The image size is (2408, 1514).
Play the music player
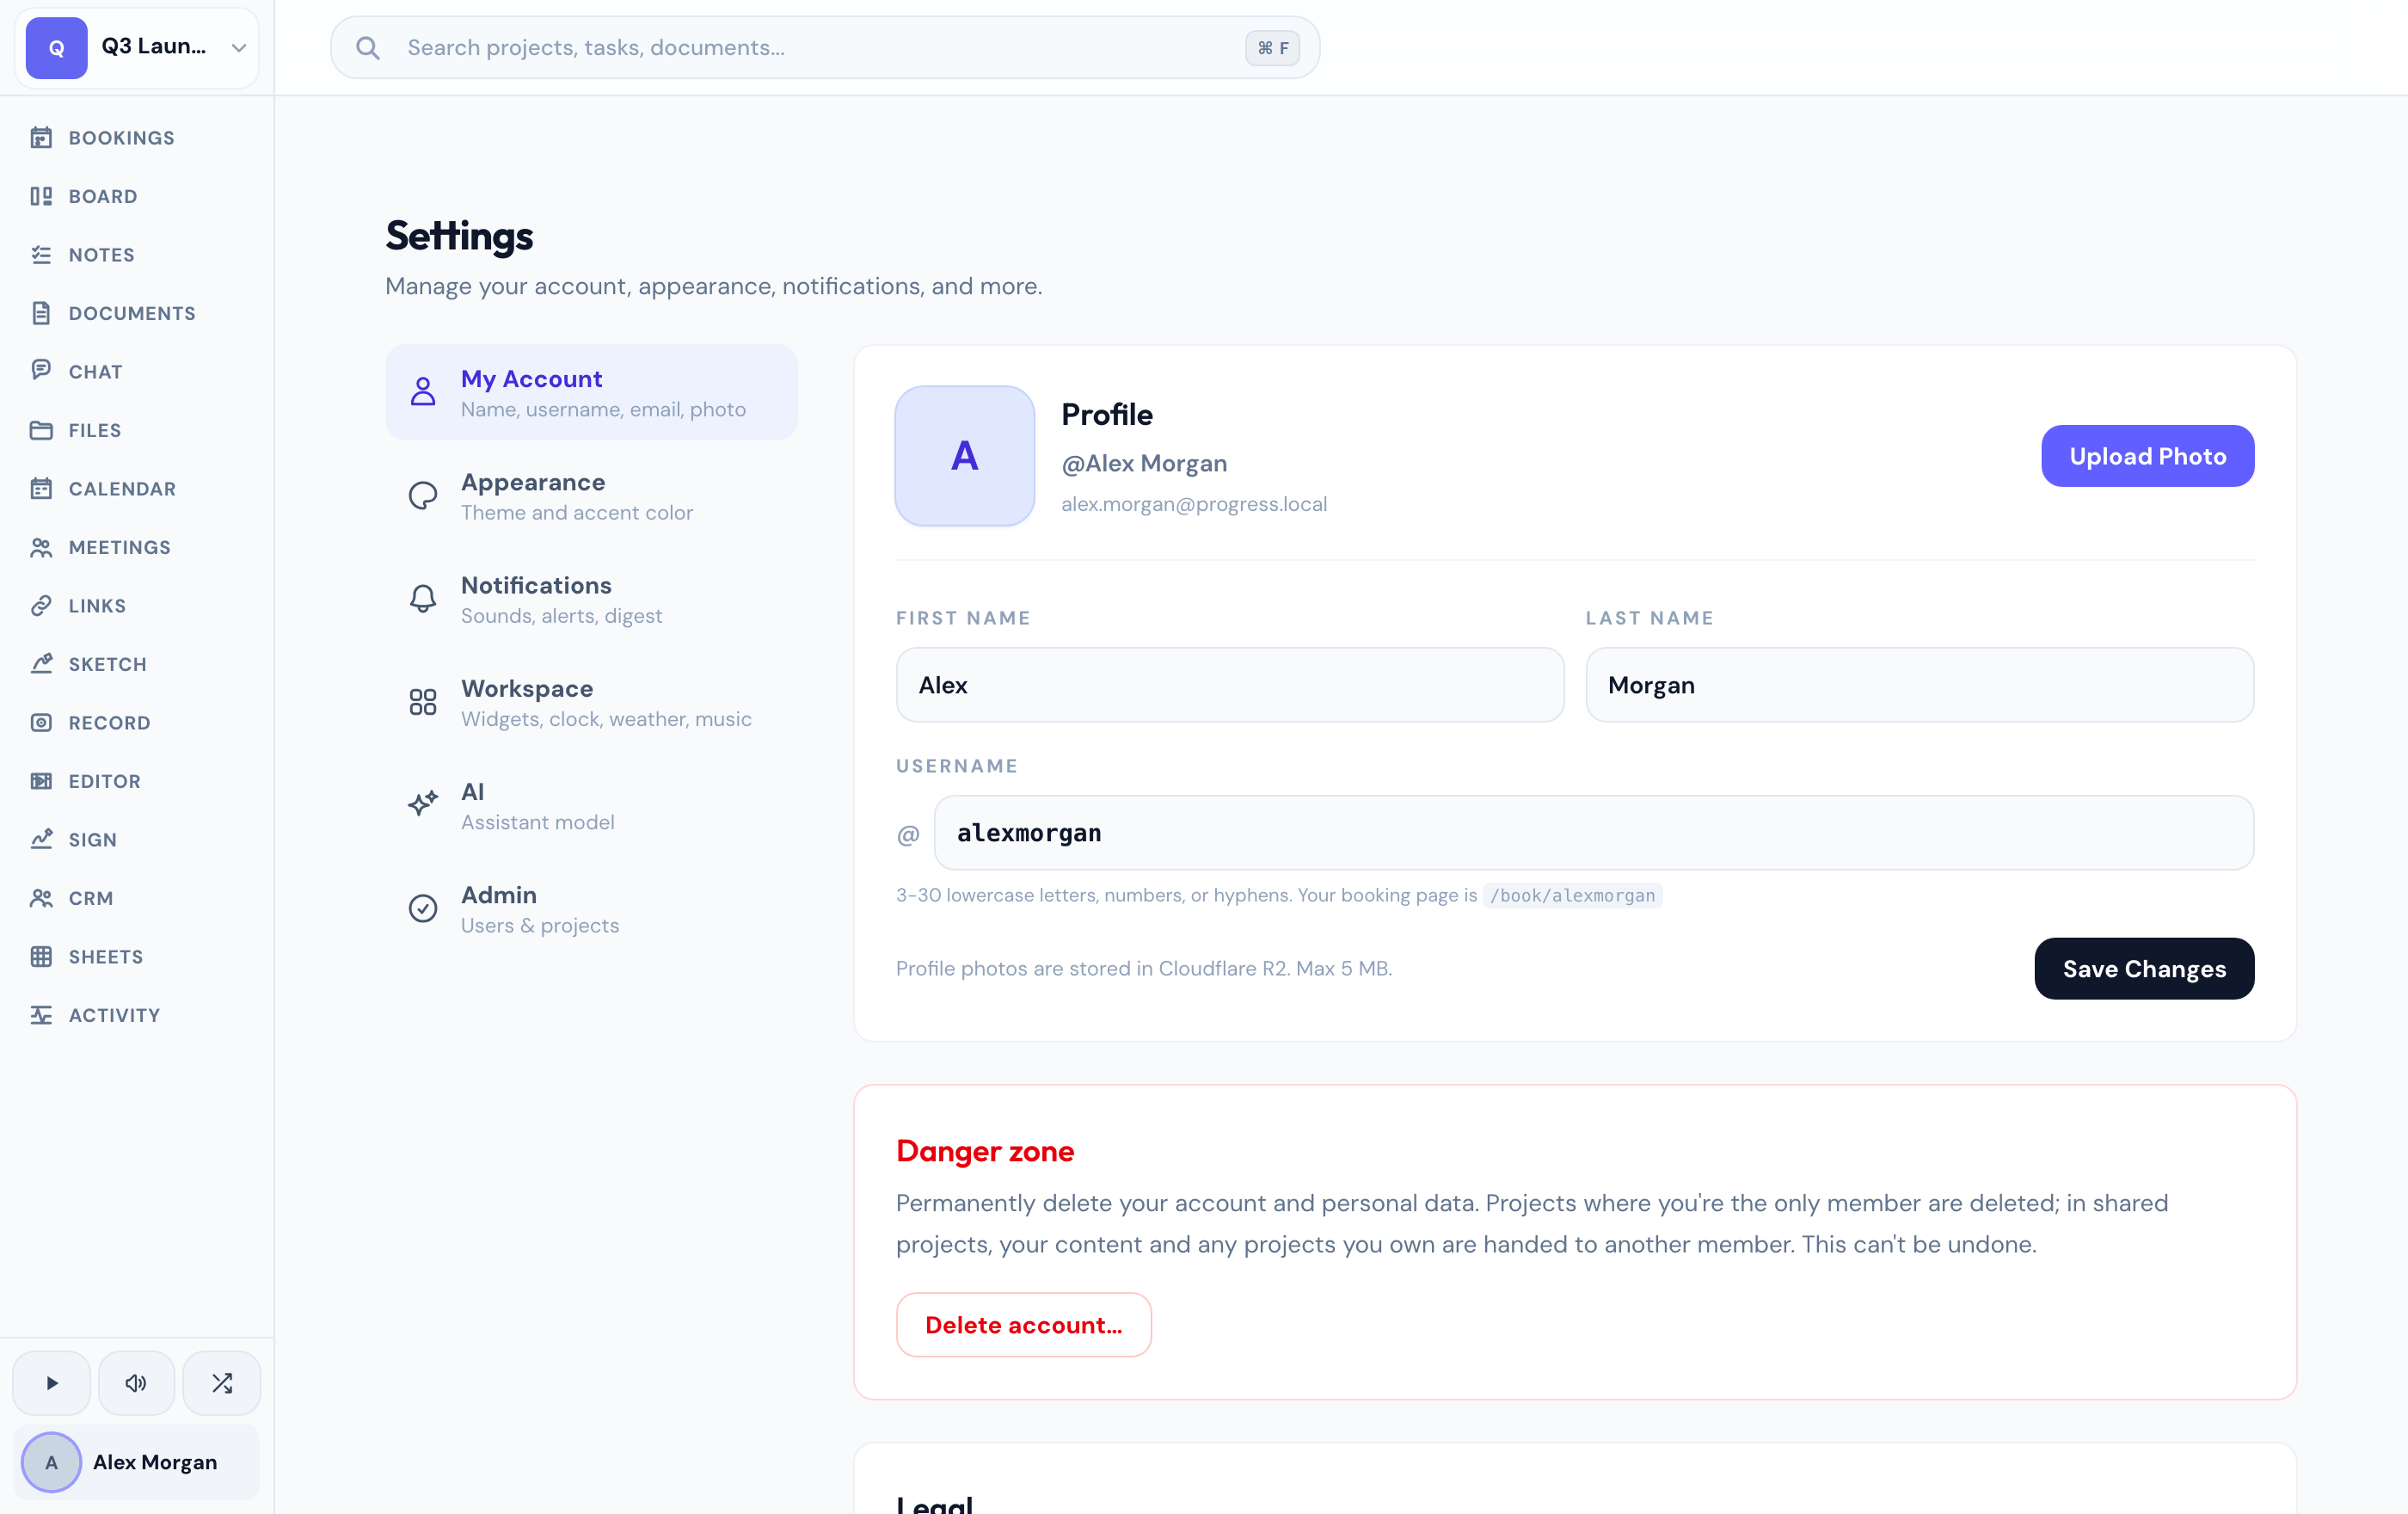point(52,1383)
